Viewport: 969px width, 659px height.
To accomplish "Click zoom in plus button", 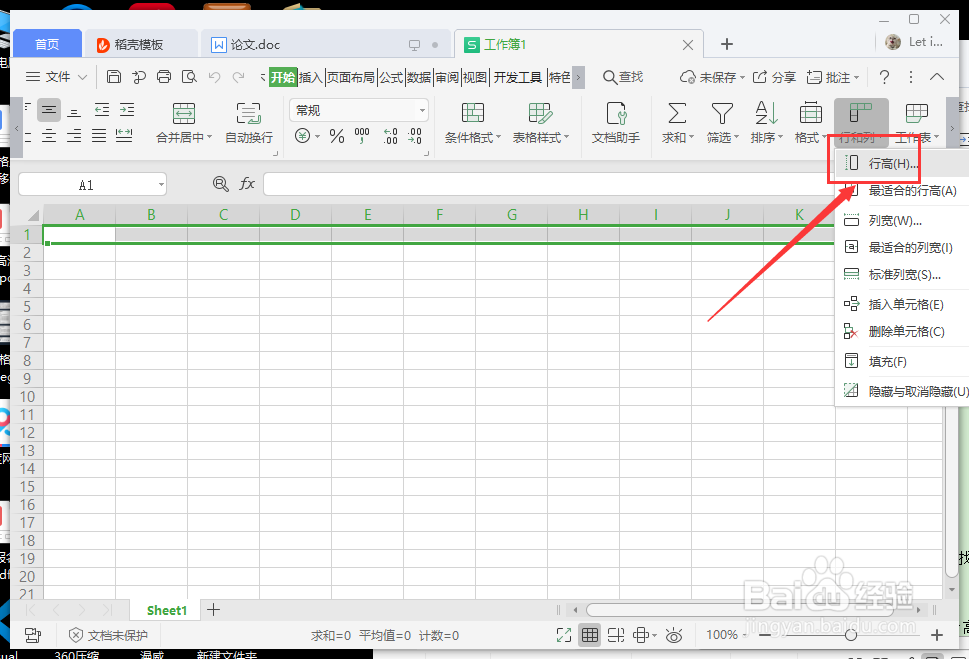I will coord(937,635).
